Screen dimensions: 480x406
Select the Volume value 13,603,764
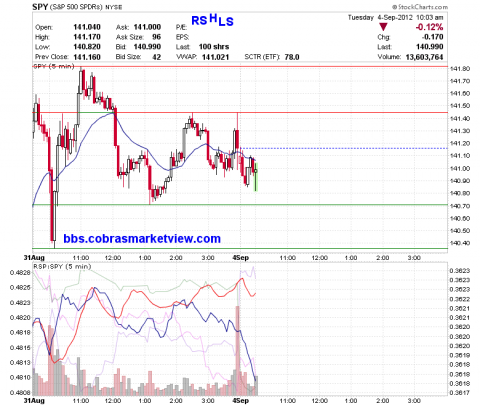coord(424,57)
